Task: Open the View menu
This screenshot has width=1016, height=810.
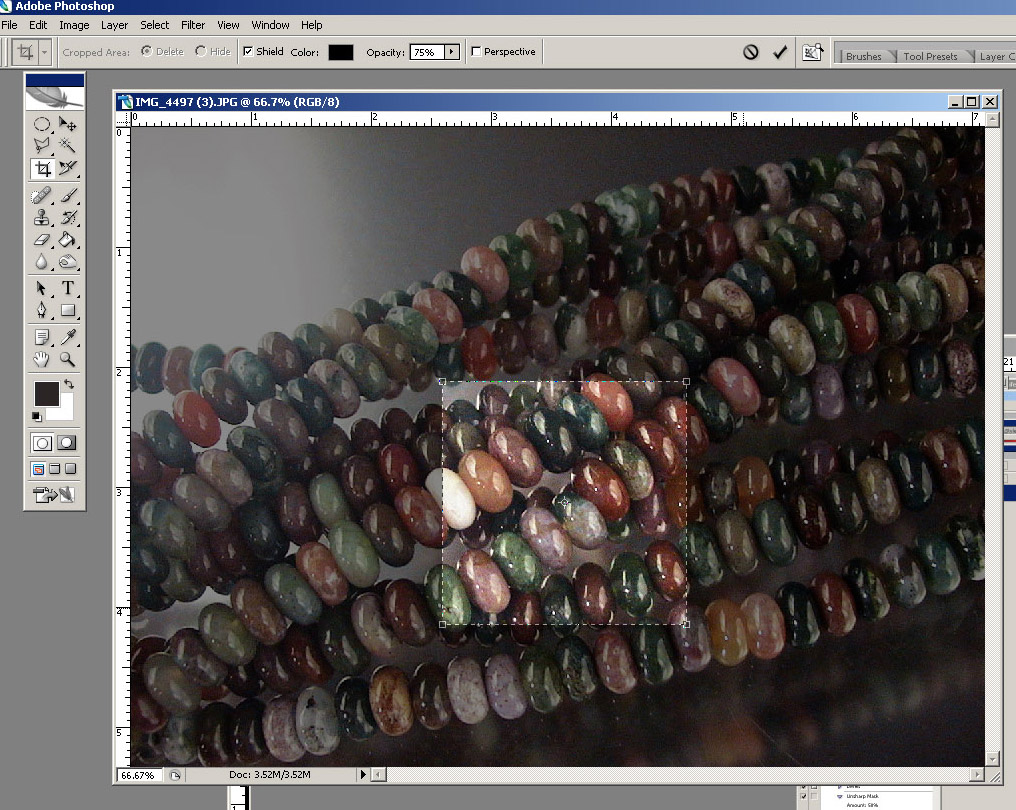Action: point(228,25)
